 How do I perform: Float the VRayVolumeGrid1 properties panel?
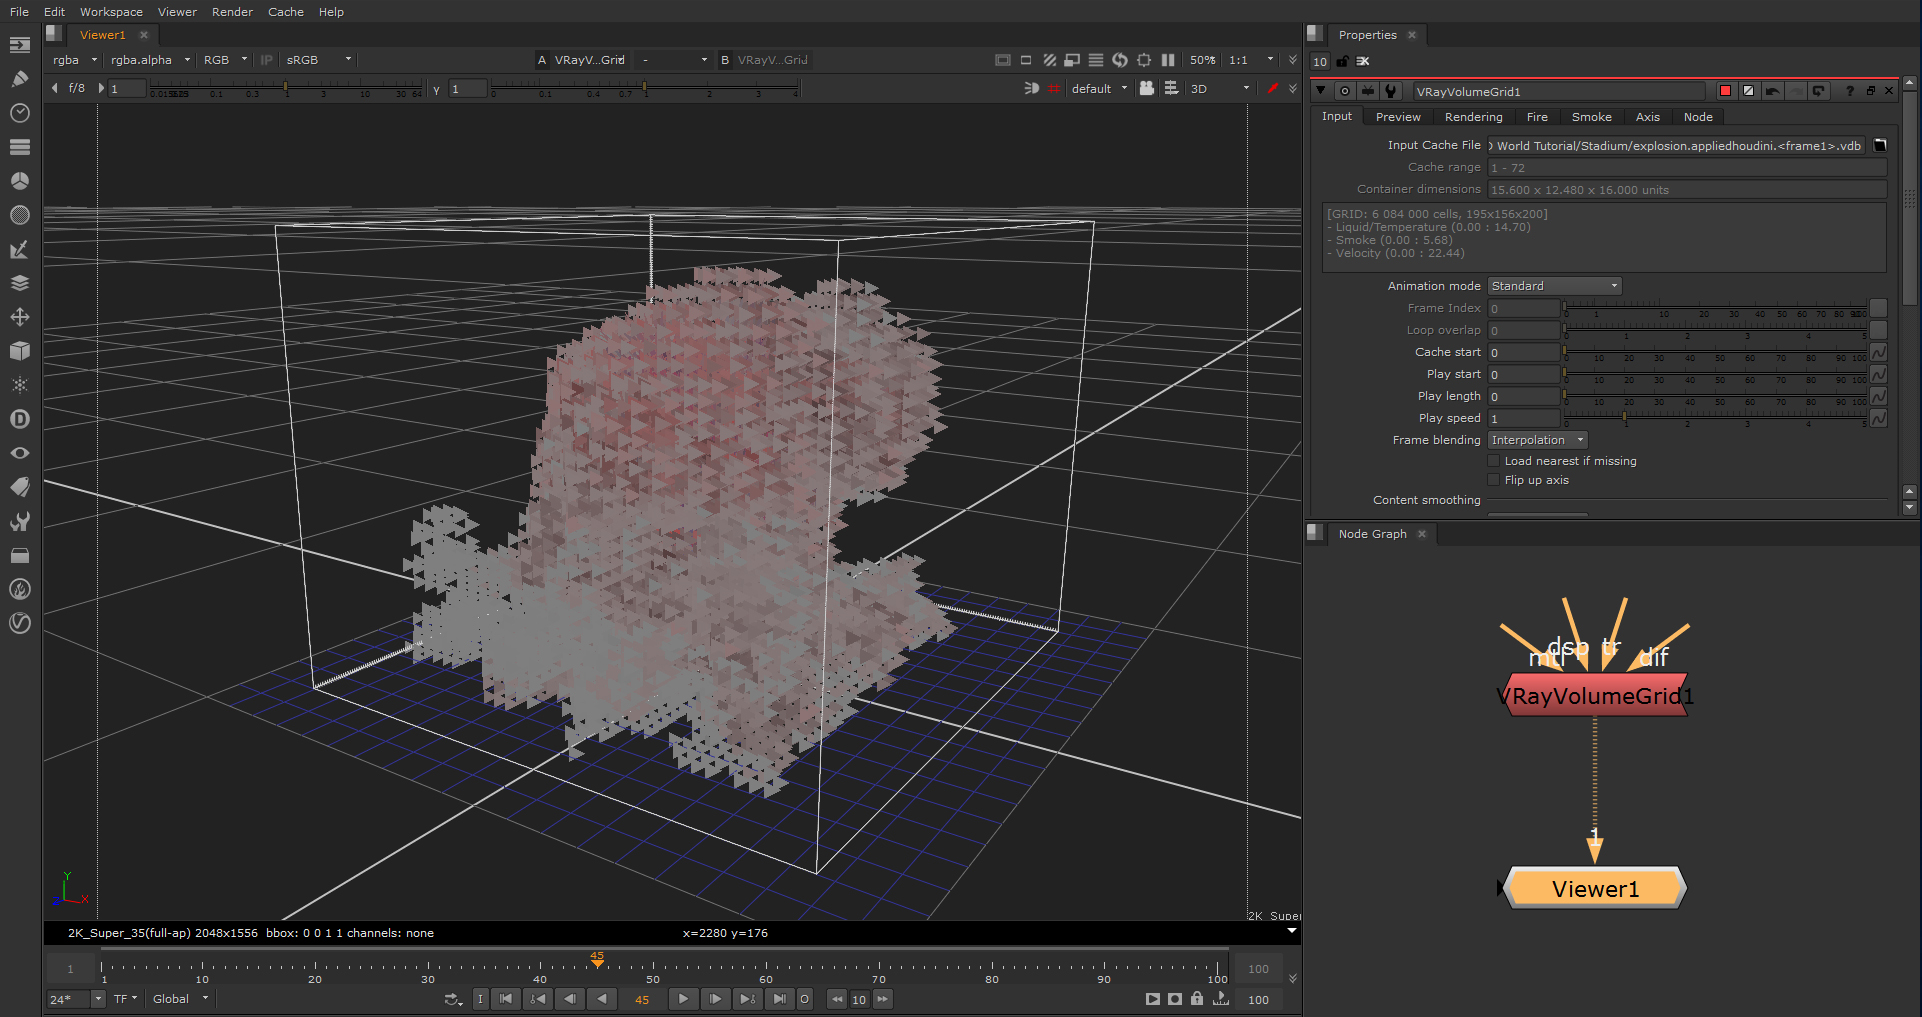click(1870, 91)
